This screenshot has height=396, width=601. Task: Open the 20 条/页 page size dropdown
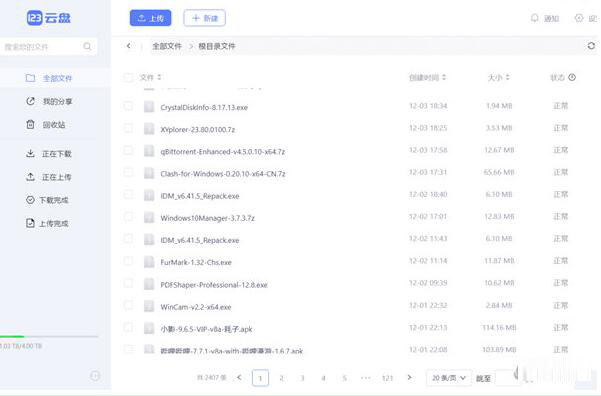[448, 378]
